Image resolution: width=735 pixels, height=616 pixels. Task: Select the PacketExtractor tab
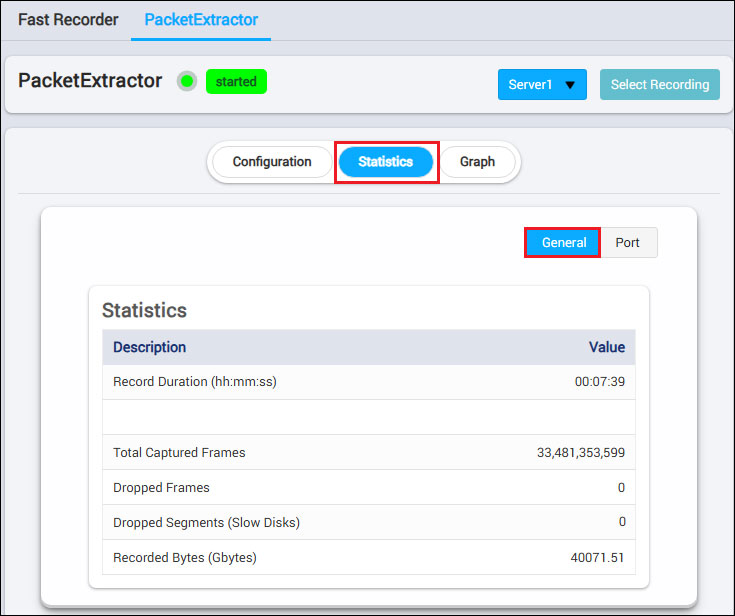click(201, 20)
